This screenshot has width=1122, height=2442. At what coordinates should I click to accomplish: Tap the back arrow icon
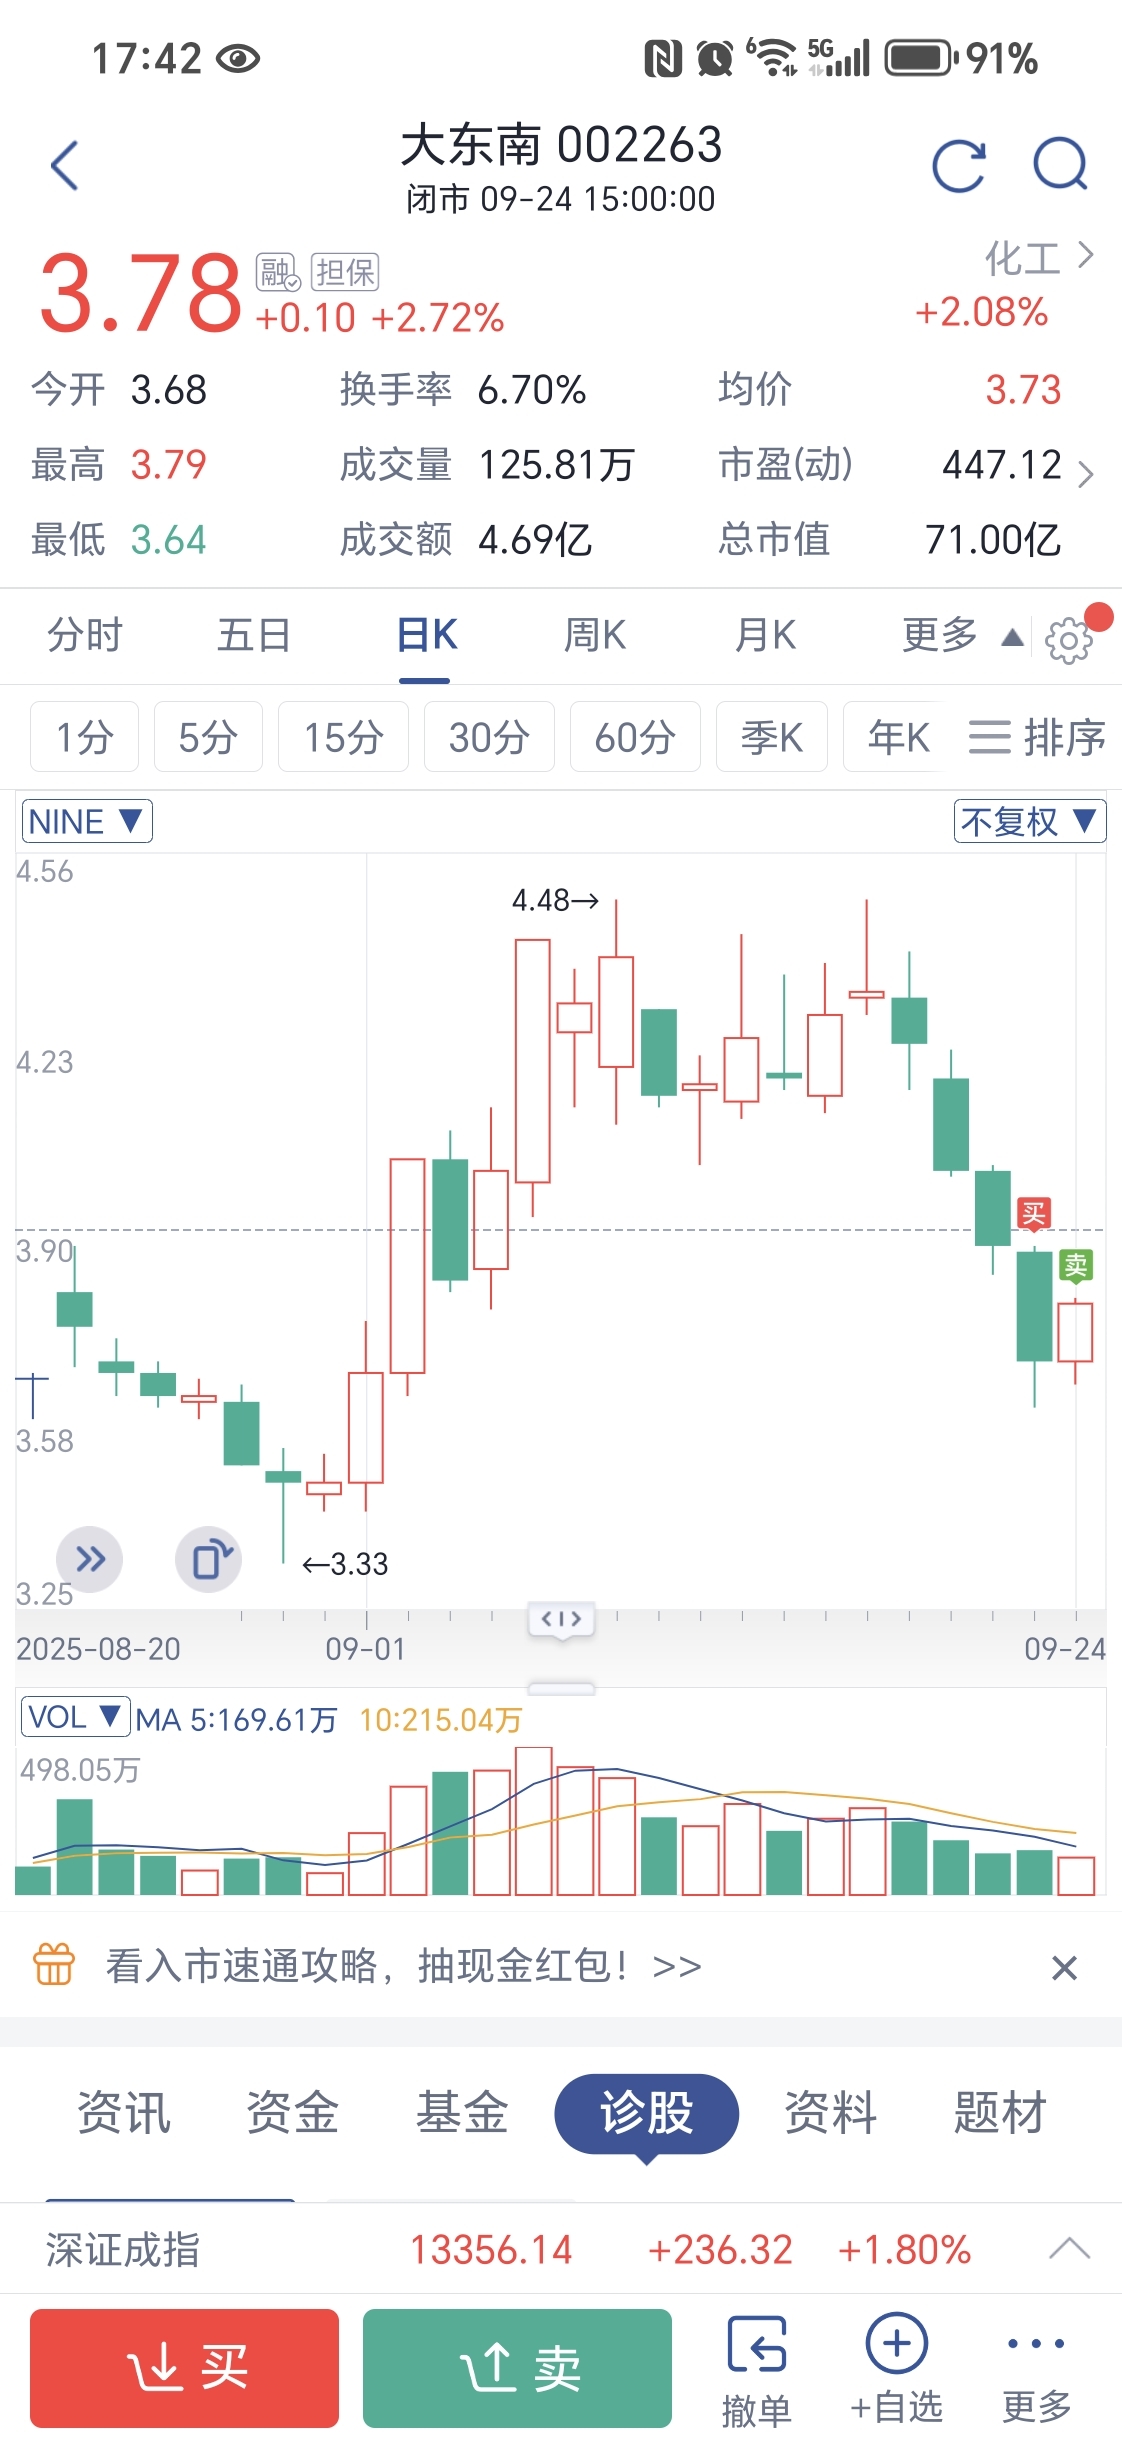click(65, 165)
